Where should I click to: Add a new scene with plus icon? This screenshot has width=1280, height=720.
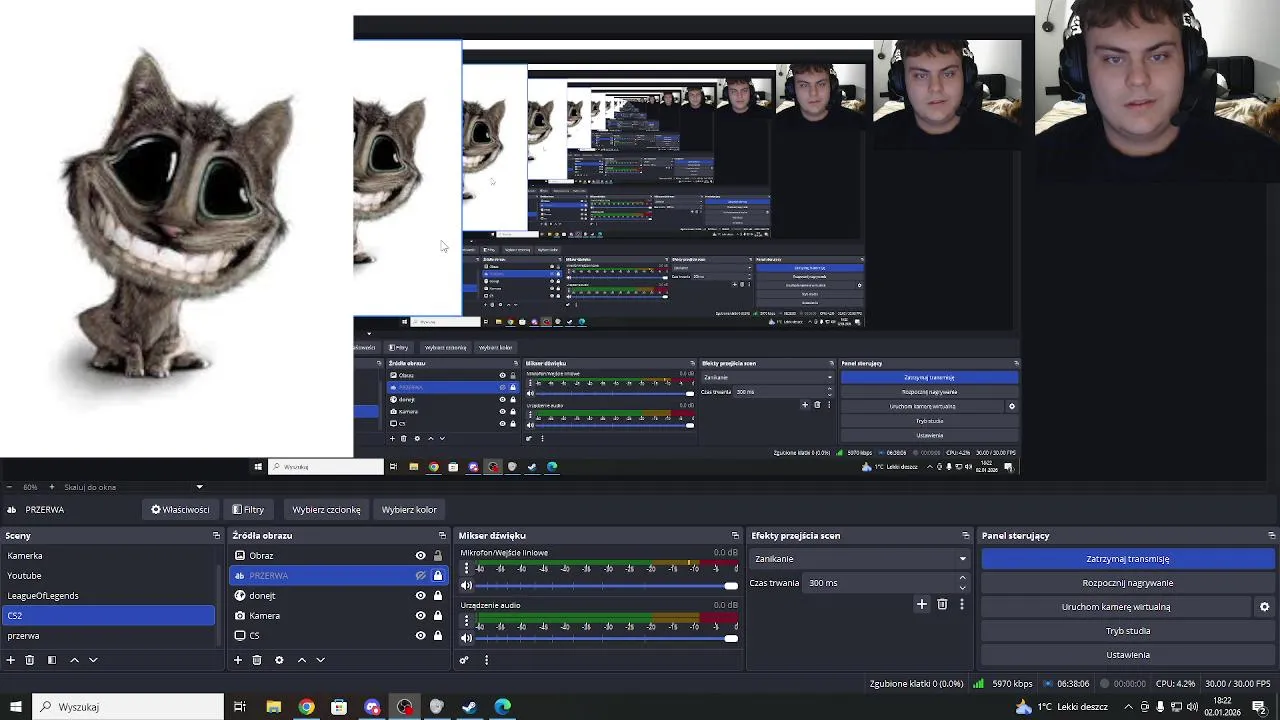(11, 660)
